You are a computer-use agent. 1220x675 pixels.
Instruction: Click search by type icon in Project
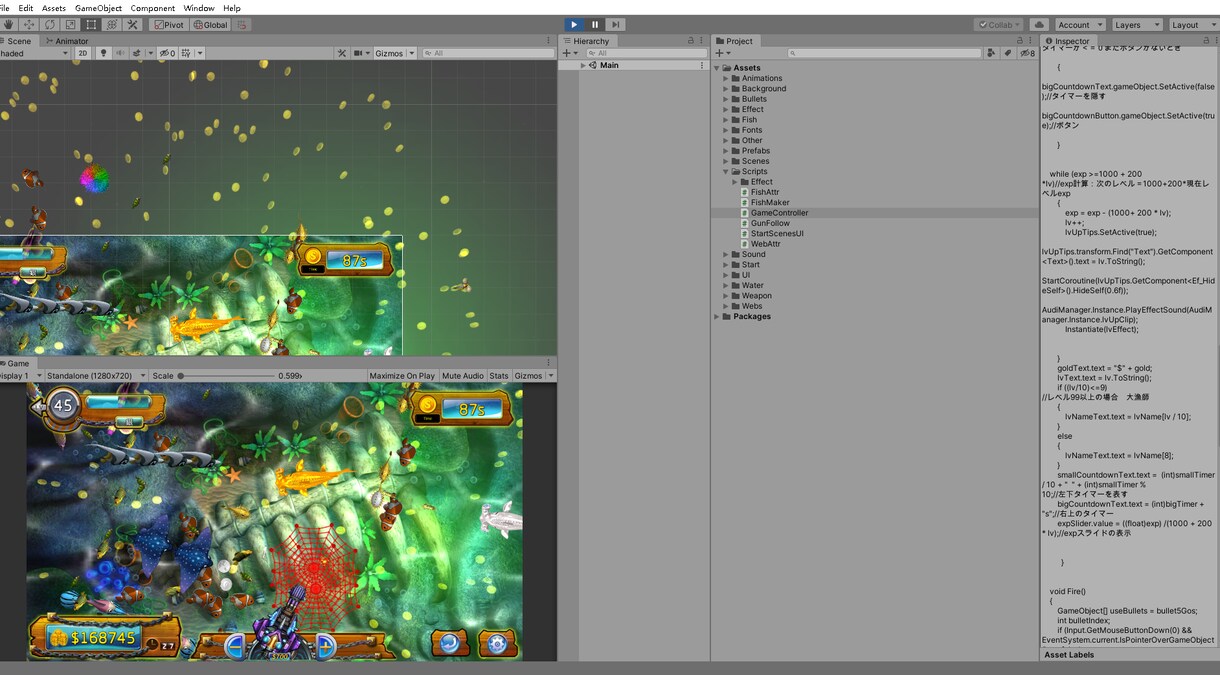[x=993, y=53]
